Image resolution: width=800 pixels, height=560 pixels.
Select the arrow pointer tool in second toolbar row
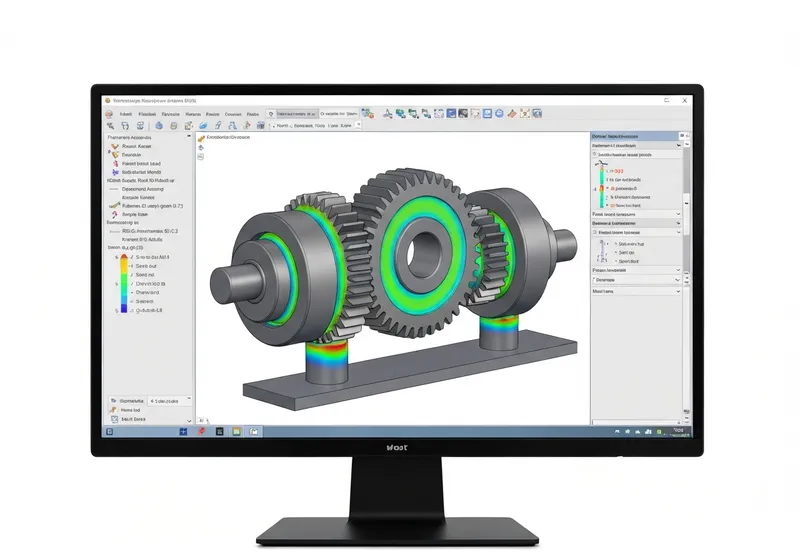click(110, 125)
